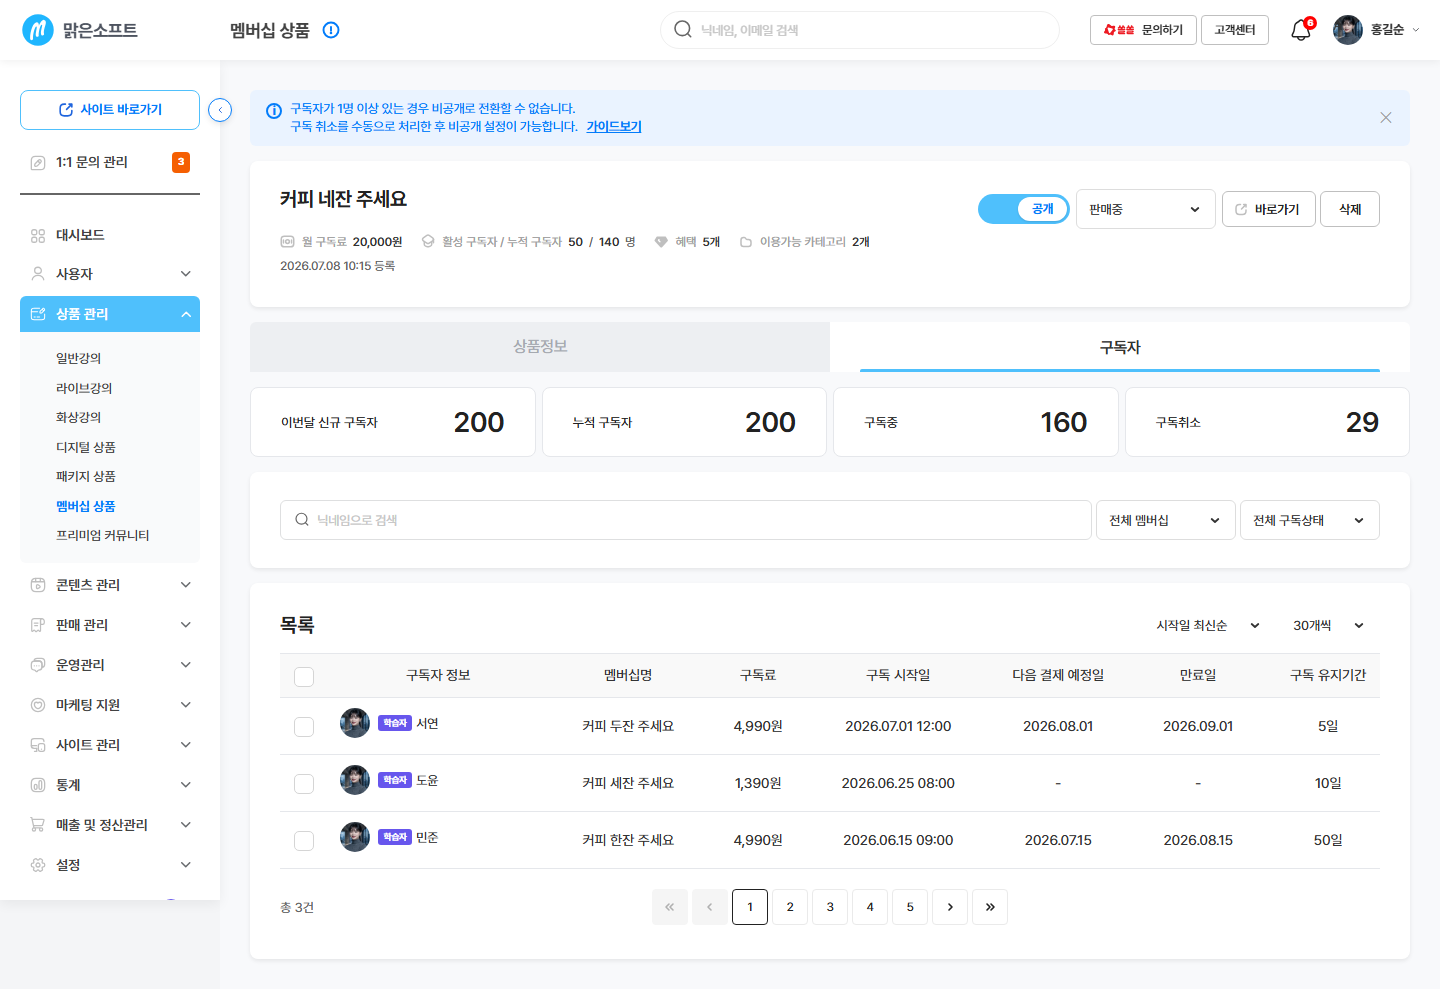Click the 구독중 160 stat card
The height and width of the screenshot is (989, 1440).
click(x=976, y=422)
